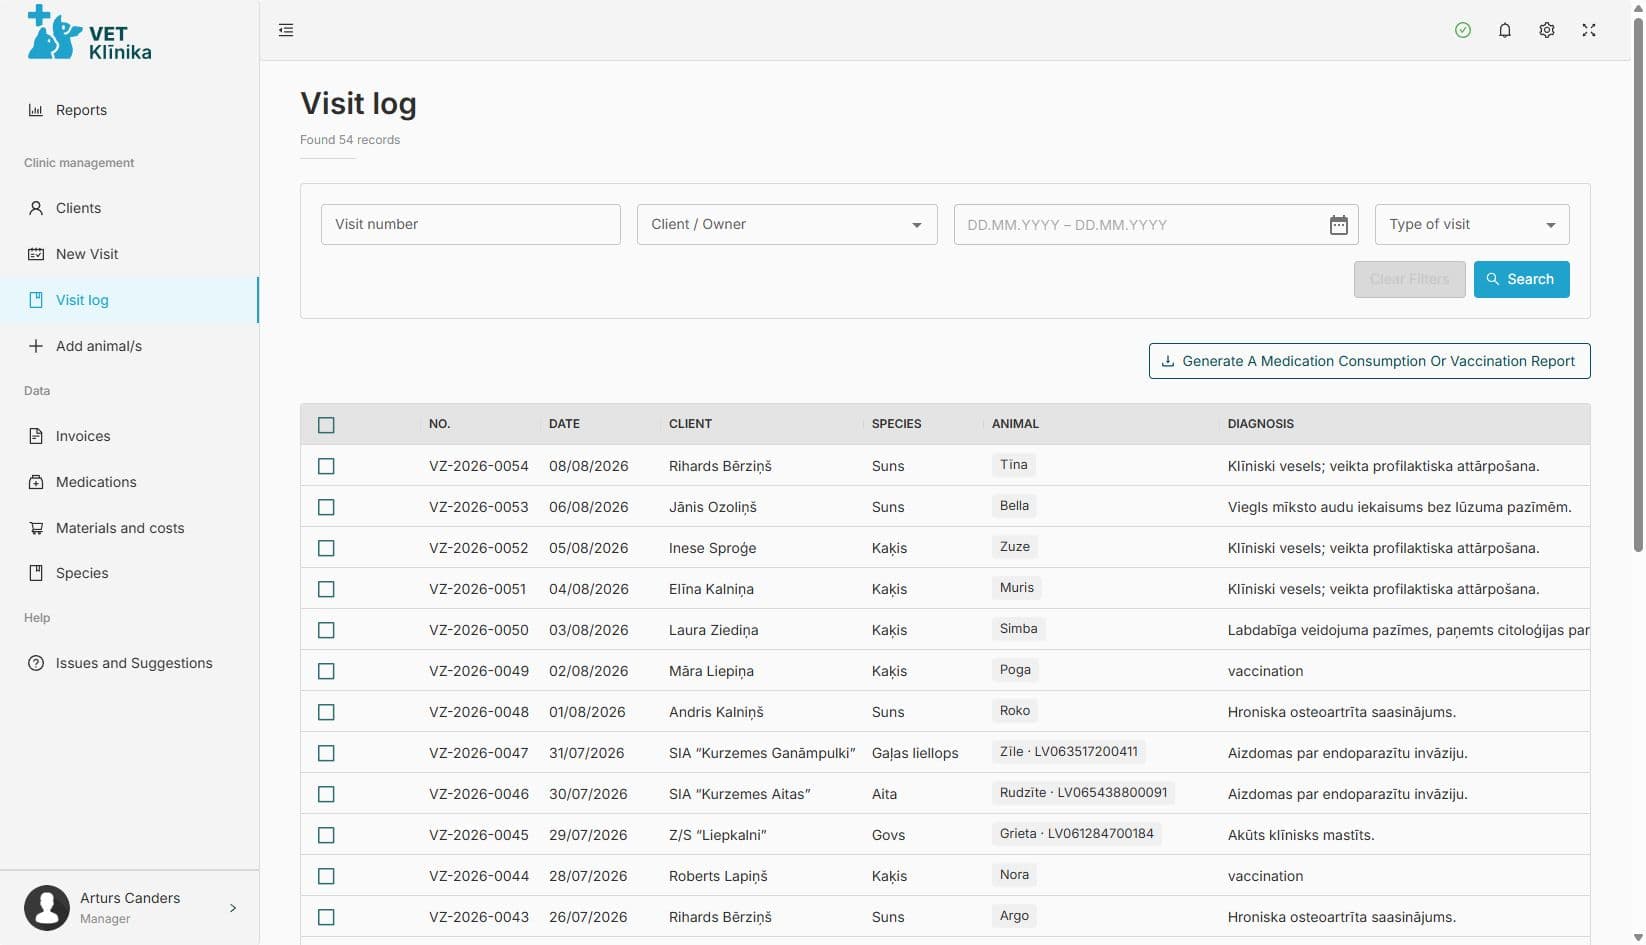
Task: Click the DATE column header
Action: click(564, 424)
